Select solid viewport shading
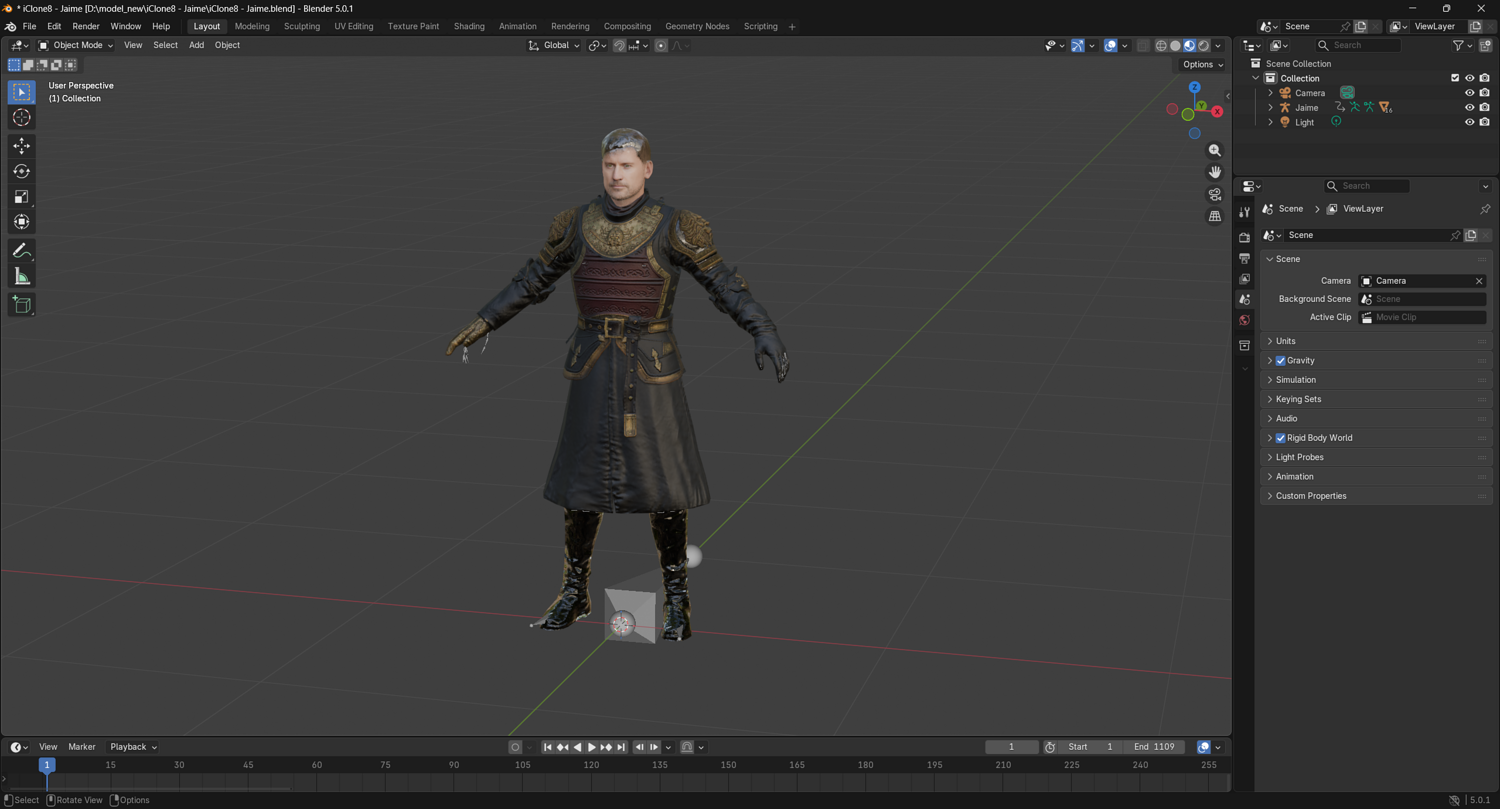 click(1175, 45)
